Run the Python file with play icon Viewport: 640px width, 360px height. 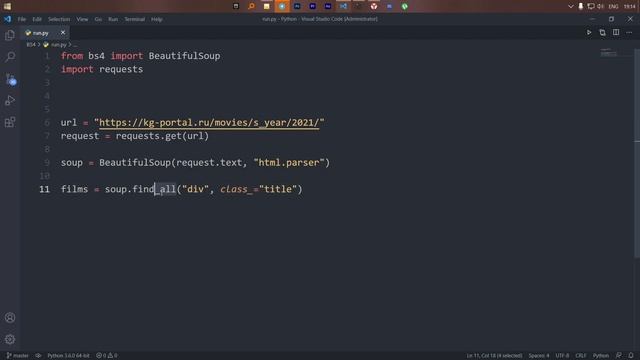(x=589, y=32)
